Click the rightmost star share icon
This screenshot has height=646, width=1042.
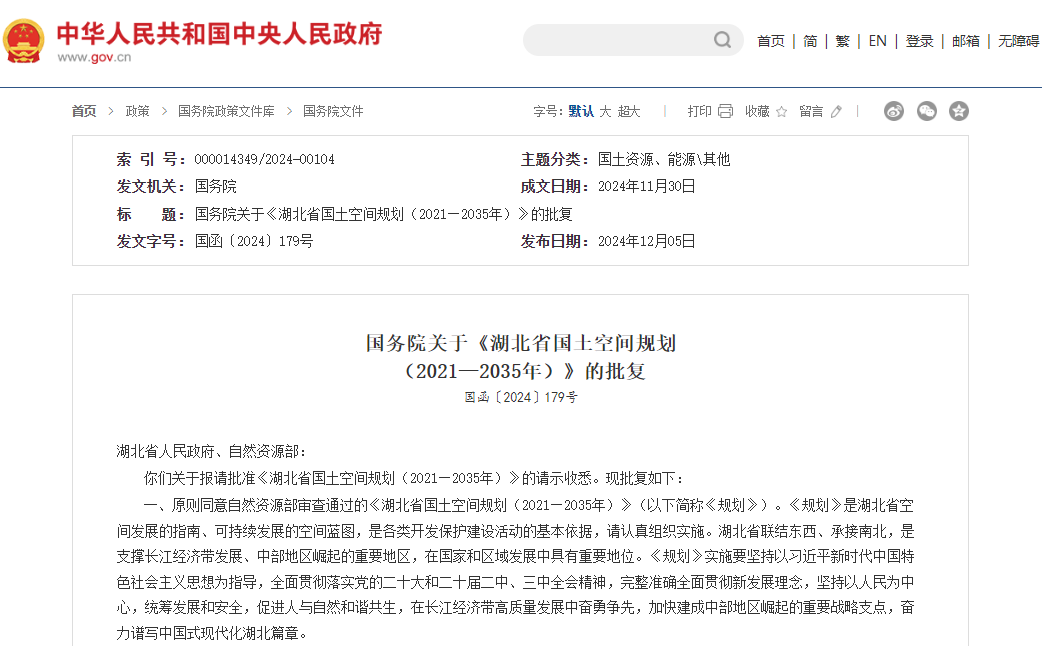coord(959,112)
